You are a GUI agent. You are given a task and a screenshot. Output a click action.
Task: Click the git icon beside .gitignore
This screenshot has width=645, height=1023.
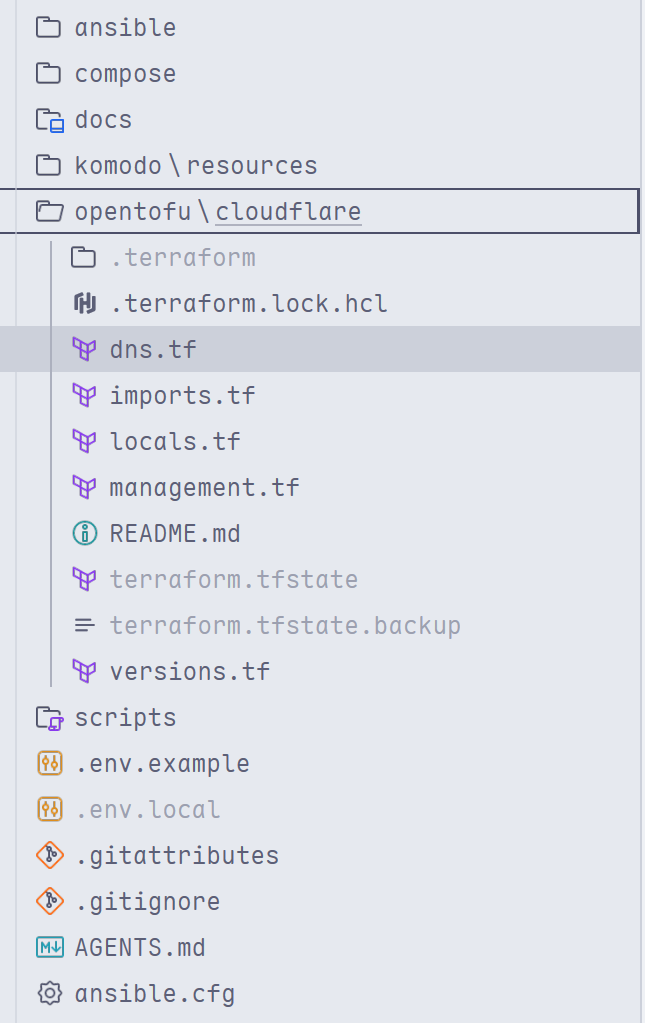point(50,901)
